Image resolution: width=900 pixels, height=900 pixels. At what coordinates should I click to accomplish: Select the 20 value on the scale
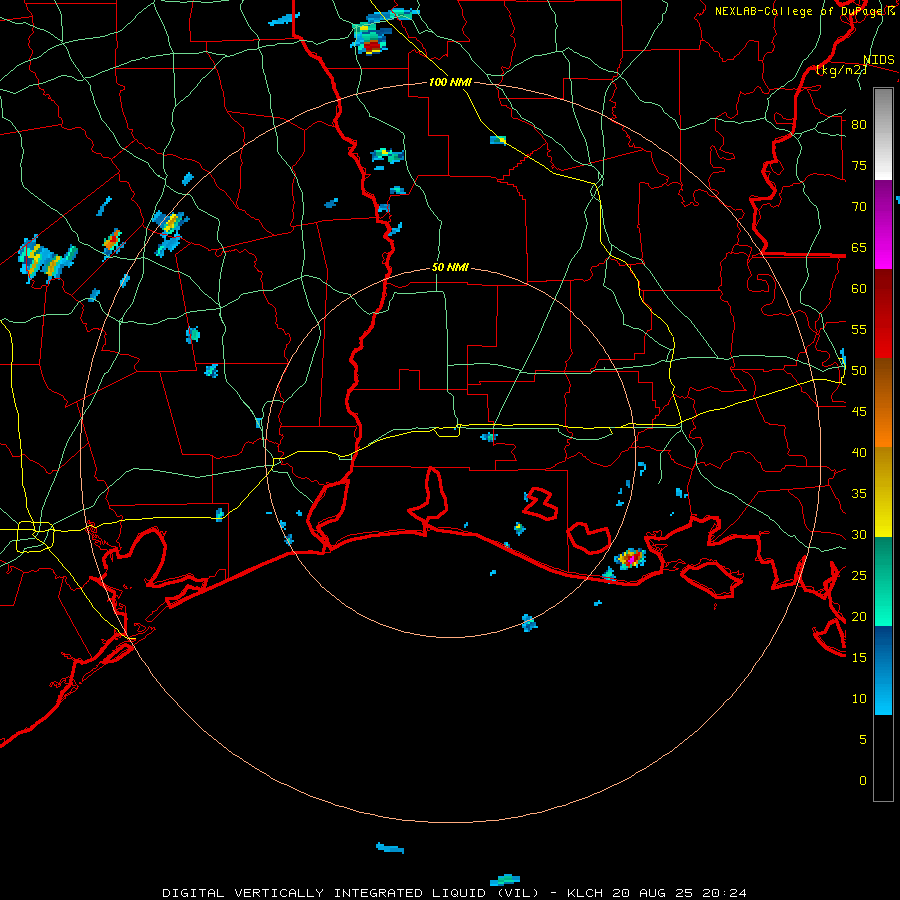tap(859, 616)
